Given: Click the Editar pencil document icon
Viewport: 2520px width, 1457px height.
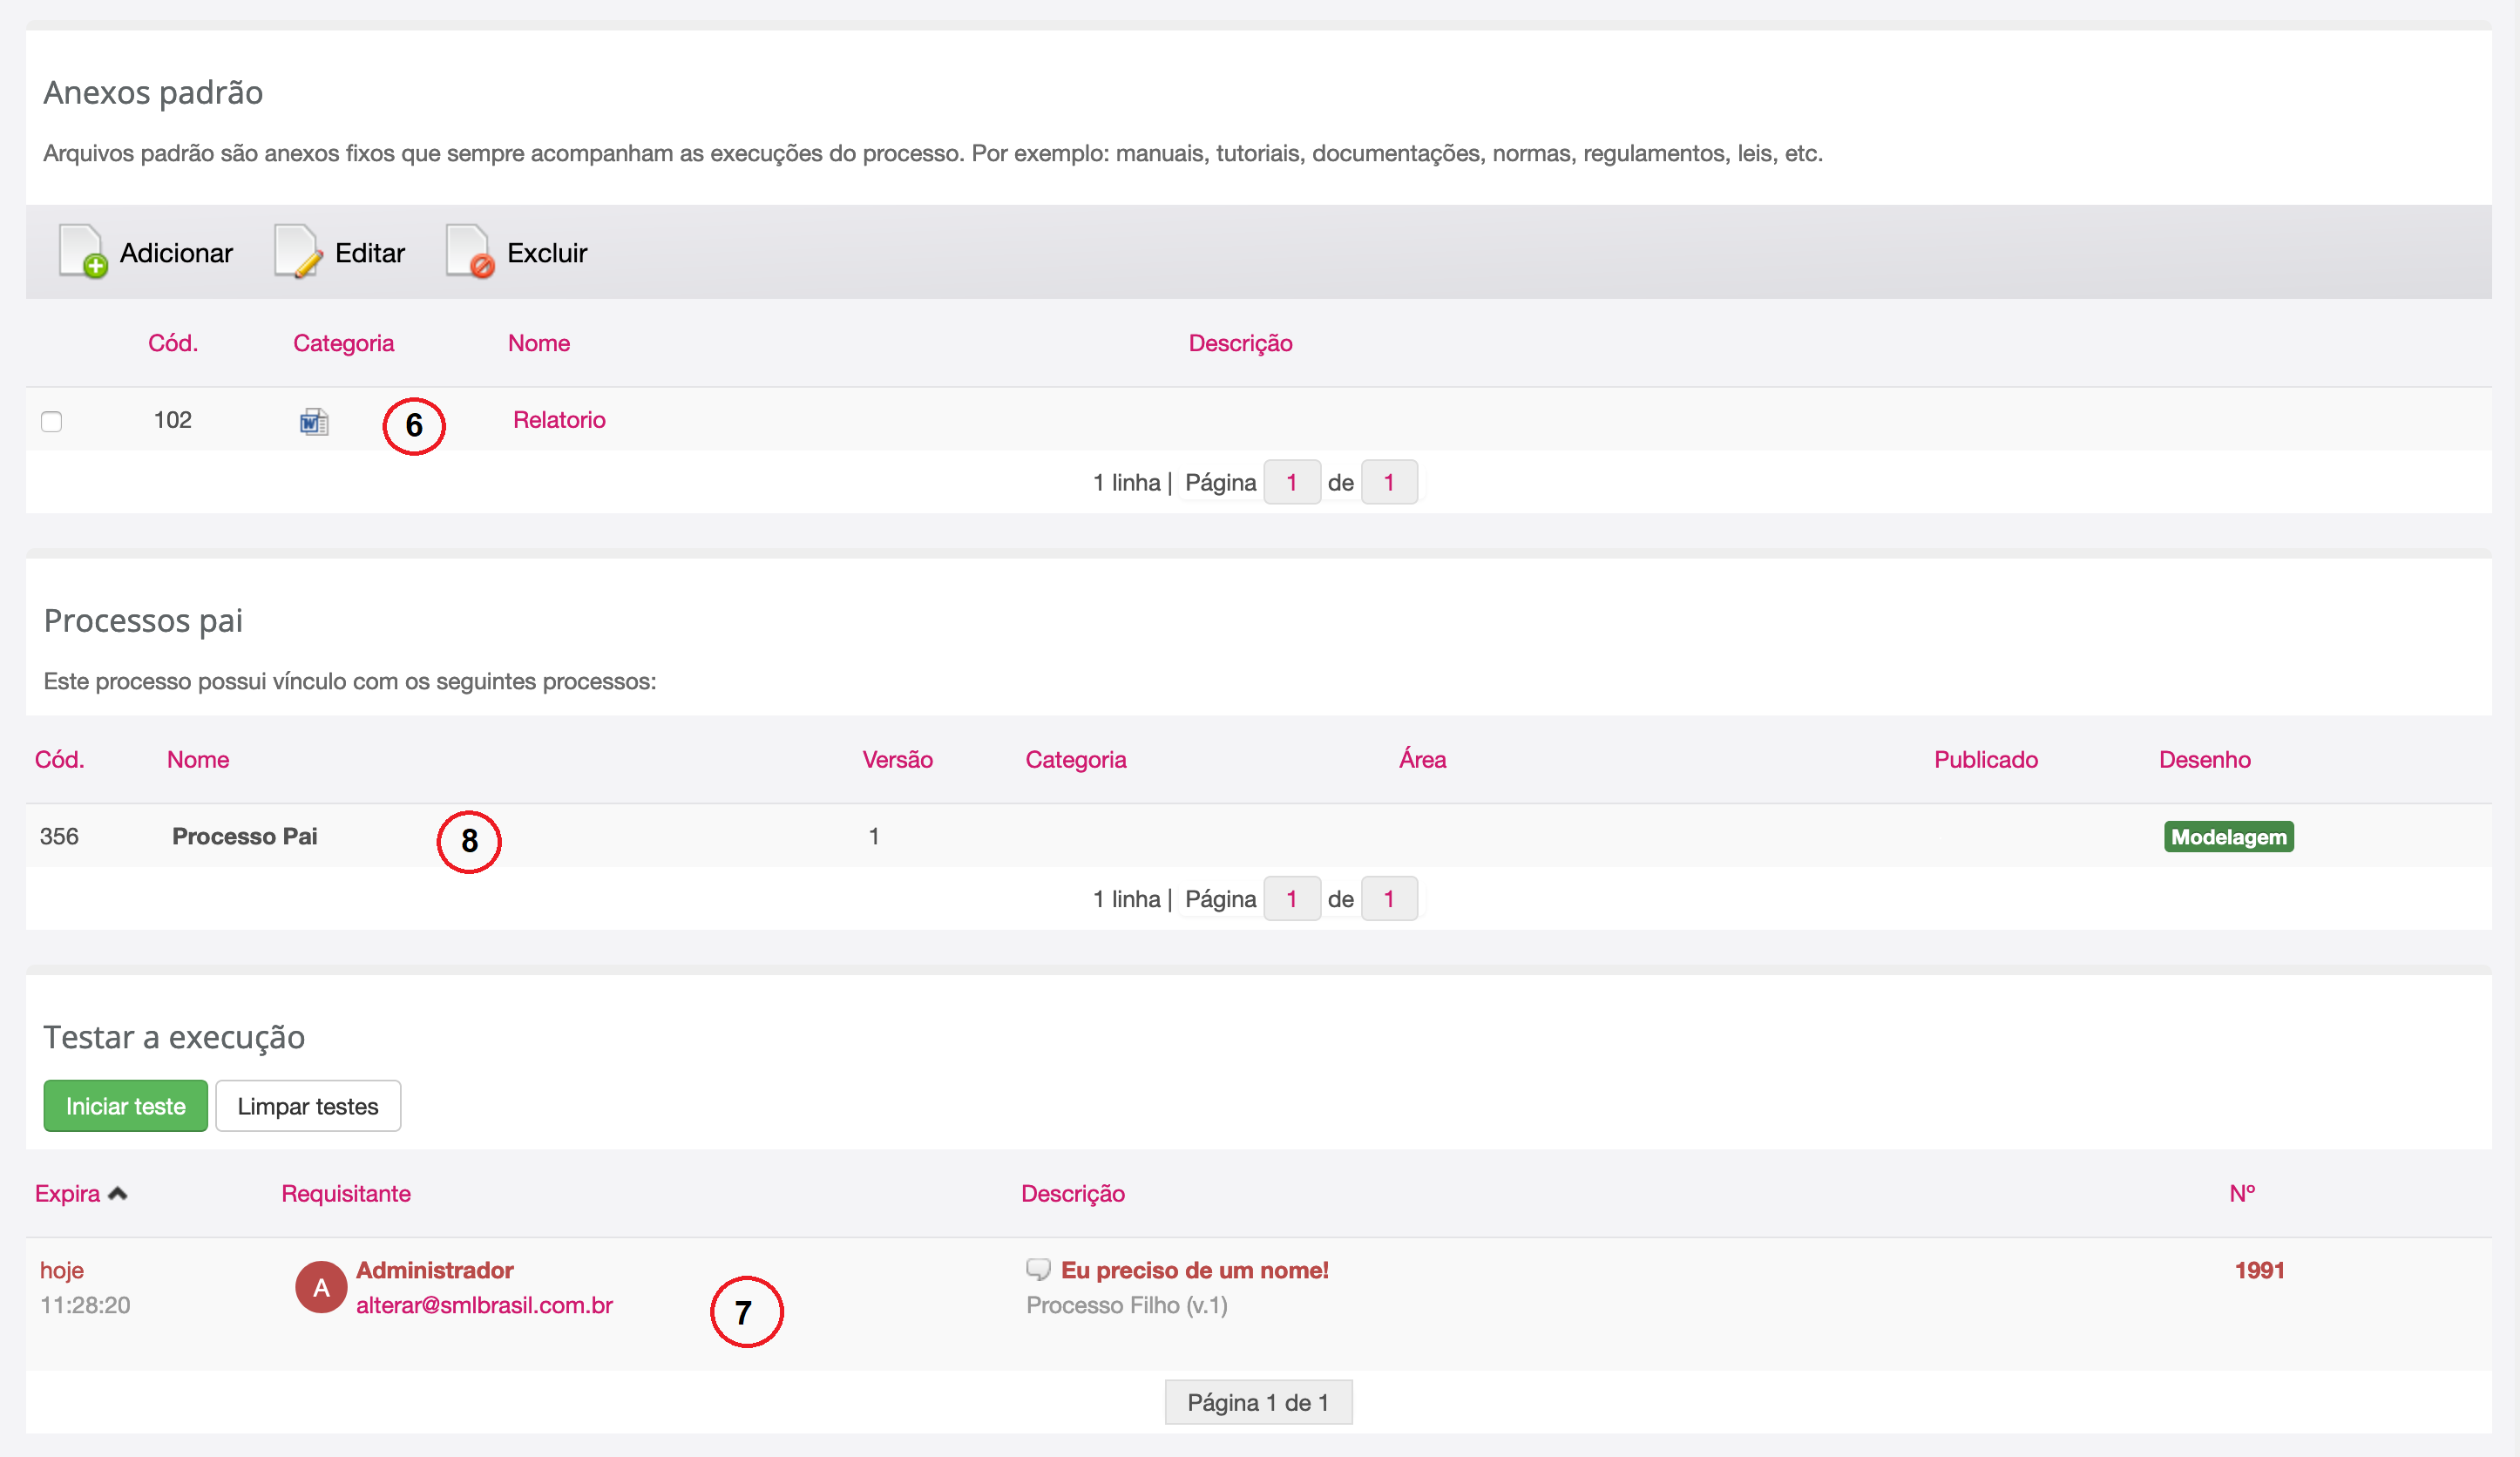Looking at the screenshot, I should tap(297, 251).
